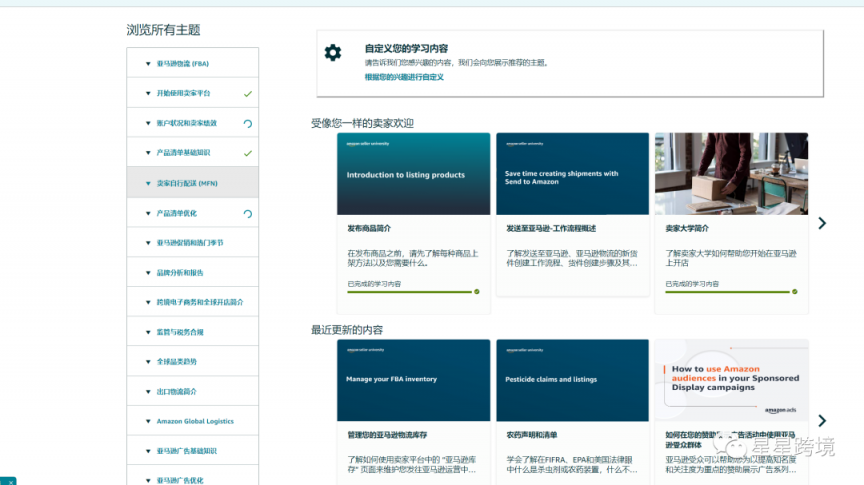The image size is (864, 485).
Task: Click the Manage your FBA inventory thumbnail
Action: [x=413, y=380]
